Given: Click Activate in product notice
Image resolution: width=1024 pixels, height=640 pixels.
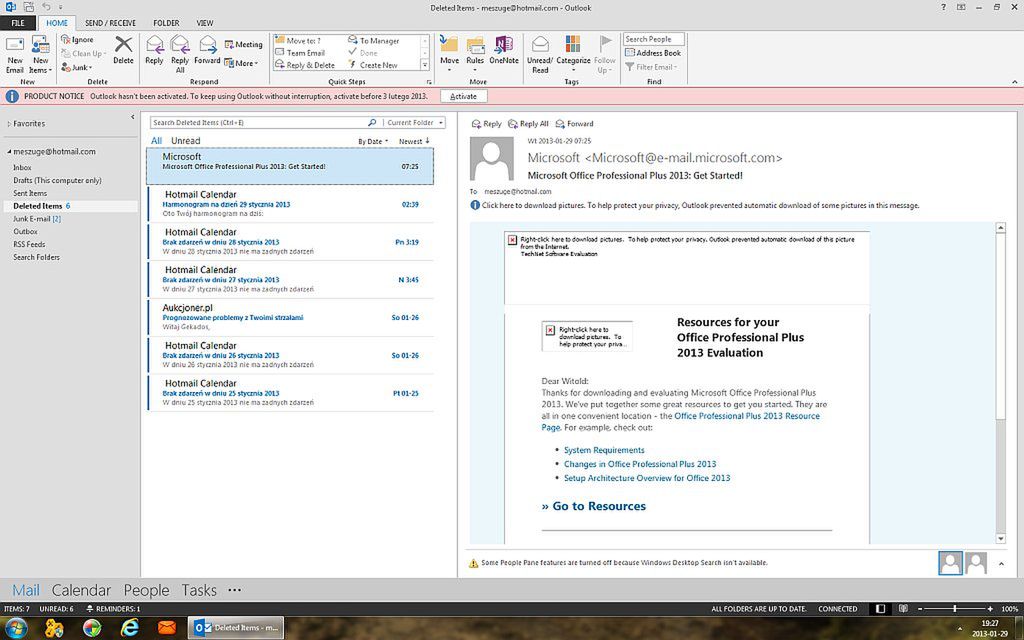Looking at the screenshot, I should (463, 96).
